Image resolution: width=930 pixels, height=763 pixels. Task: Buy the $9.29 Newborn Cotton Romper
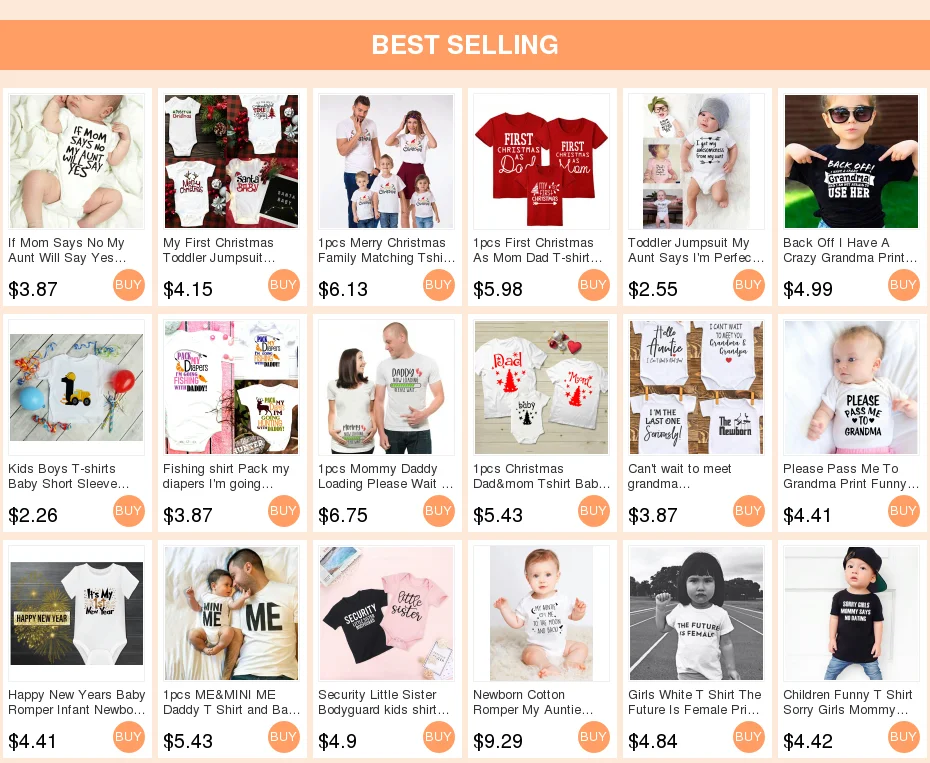[594, 737]
